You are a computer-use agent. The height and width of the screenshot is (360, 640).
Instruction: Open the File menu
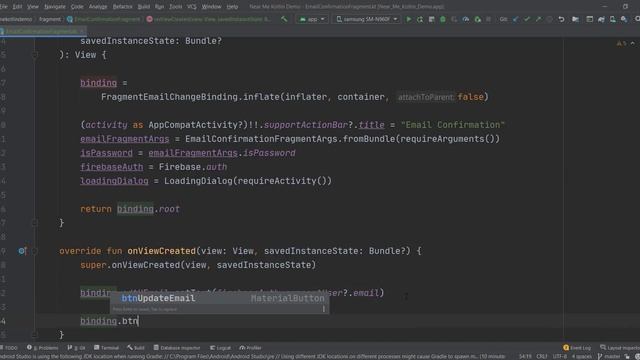3,7
